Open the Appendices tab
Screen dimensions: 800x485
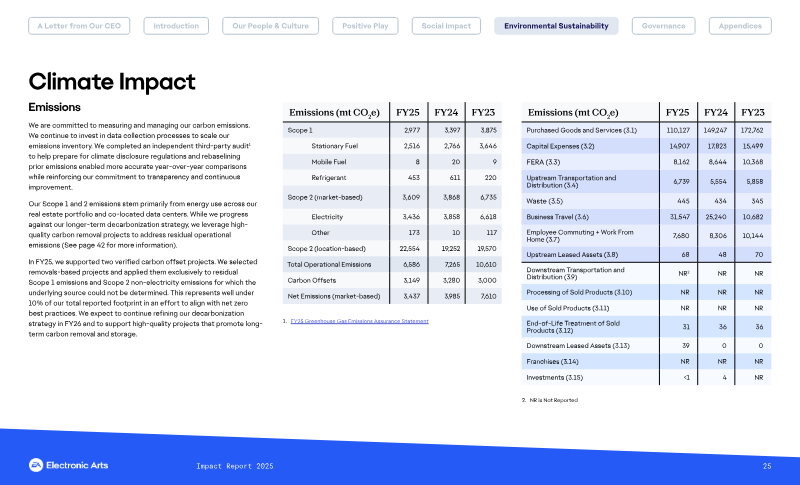[740, 26]
